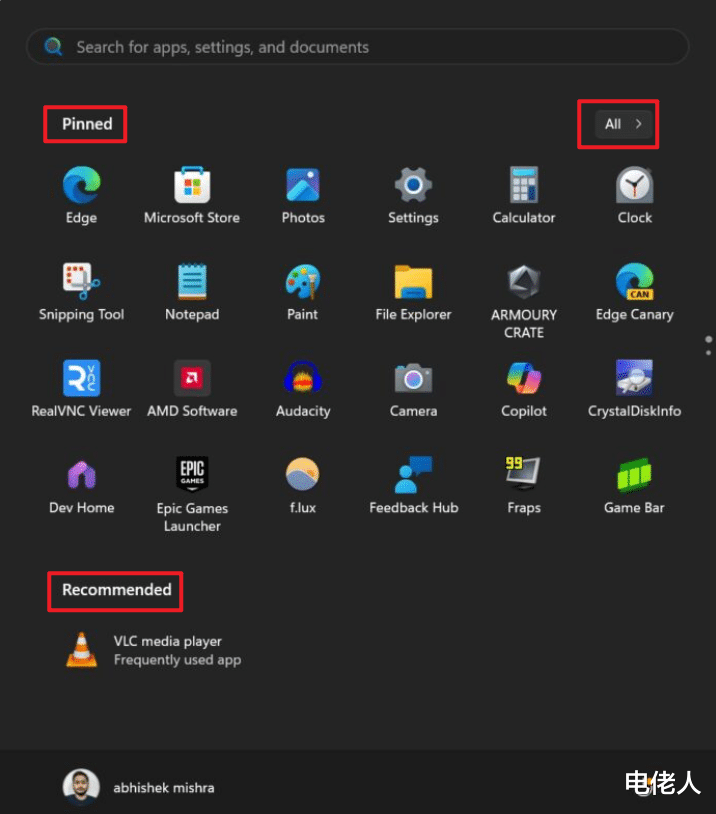Open Feedback Hub

point(413,485)
